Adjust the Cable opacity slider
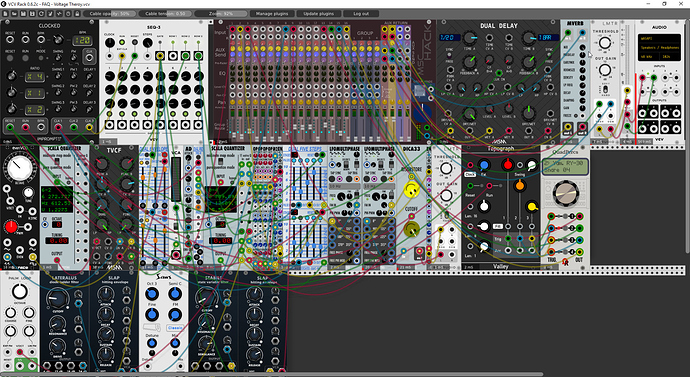Image resolution: width=690 pixels, height=377 pixels. pos(110,14)
